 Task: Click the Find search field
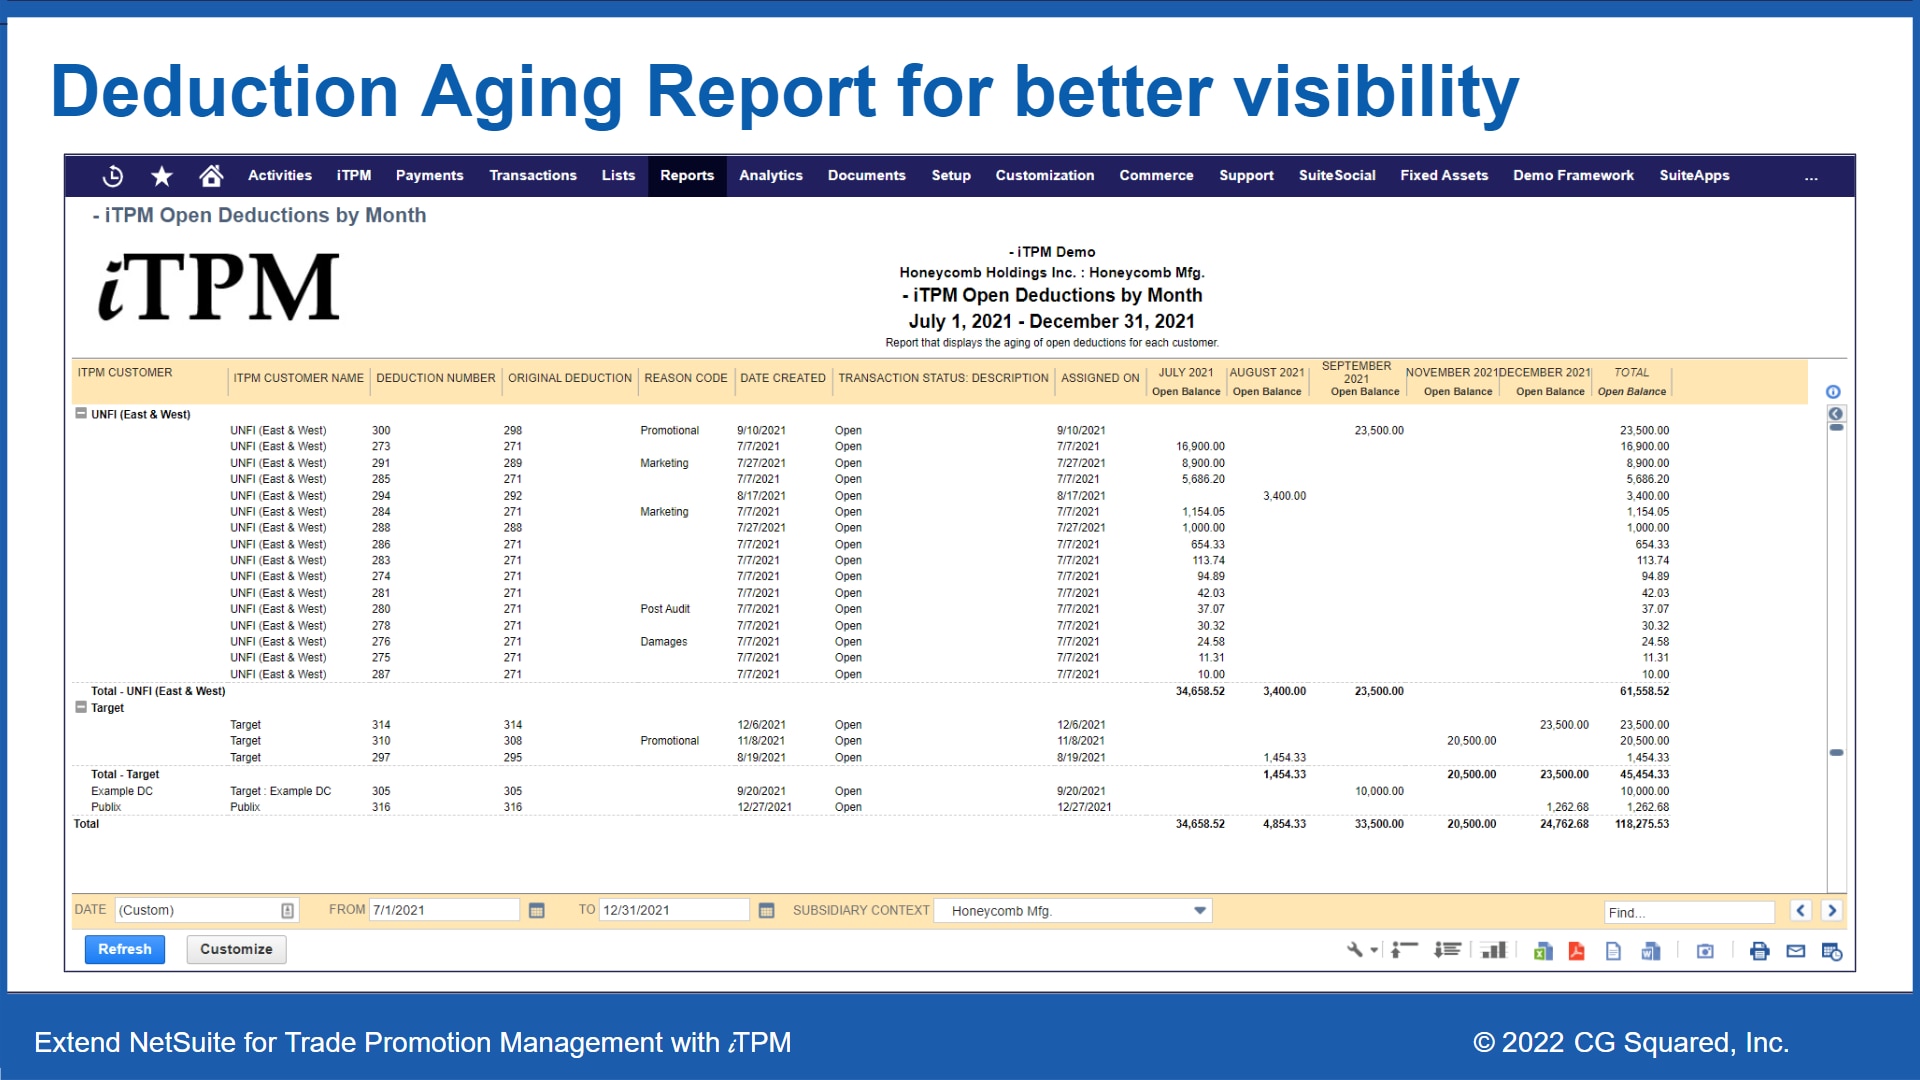pos(1688,912)
